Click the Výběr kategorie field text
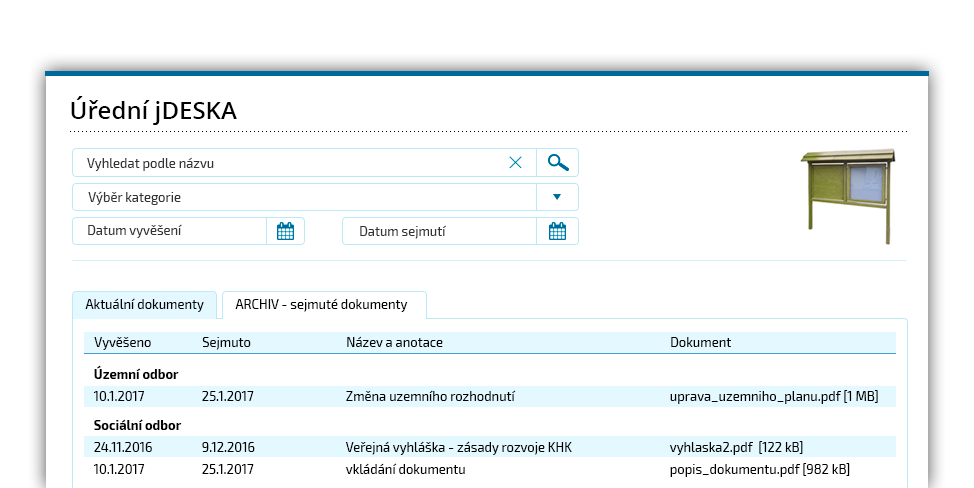The height and width of the screenshot is (488, 974). point(134,197)
